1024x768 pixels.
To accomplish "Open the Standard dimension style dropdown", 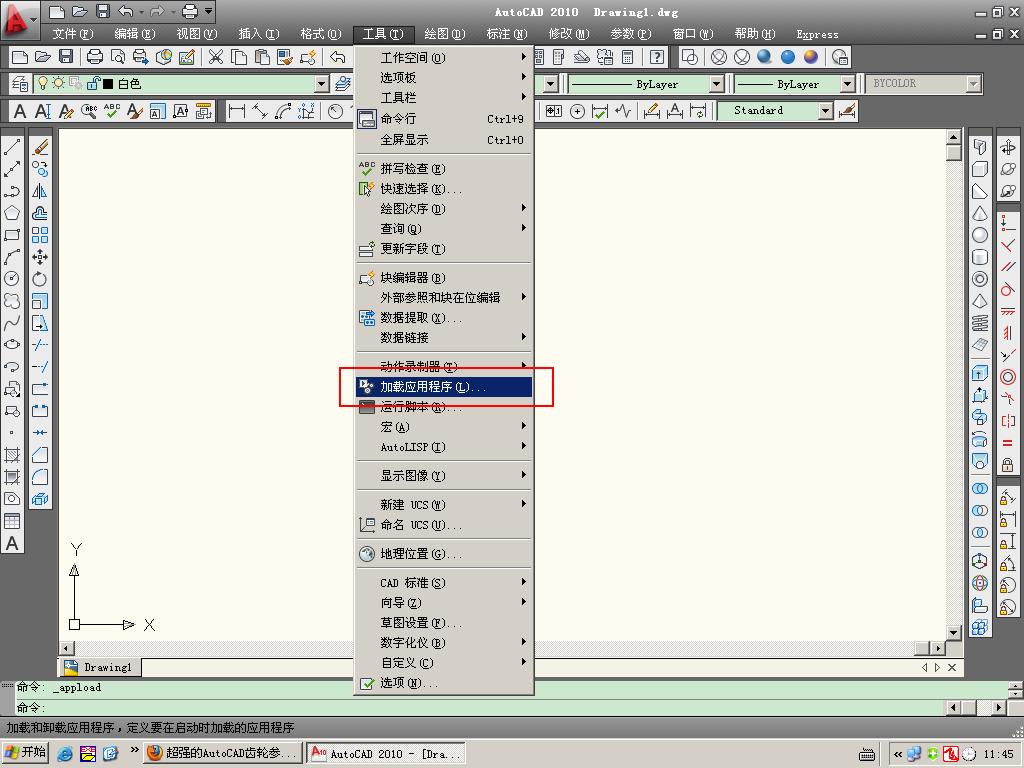I will click(x=825, y=111).
